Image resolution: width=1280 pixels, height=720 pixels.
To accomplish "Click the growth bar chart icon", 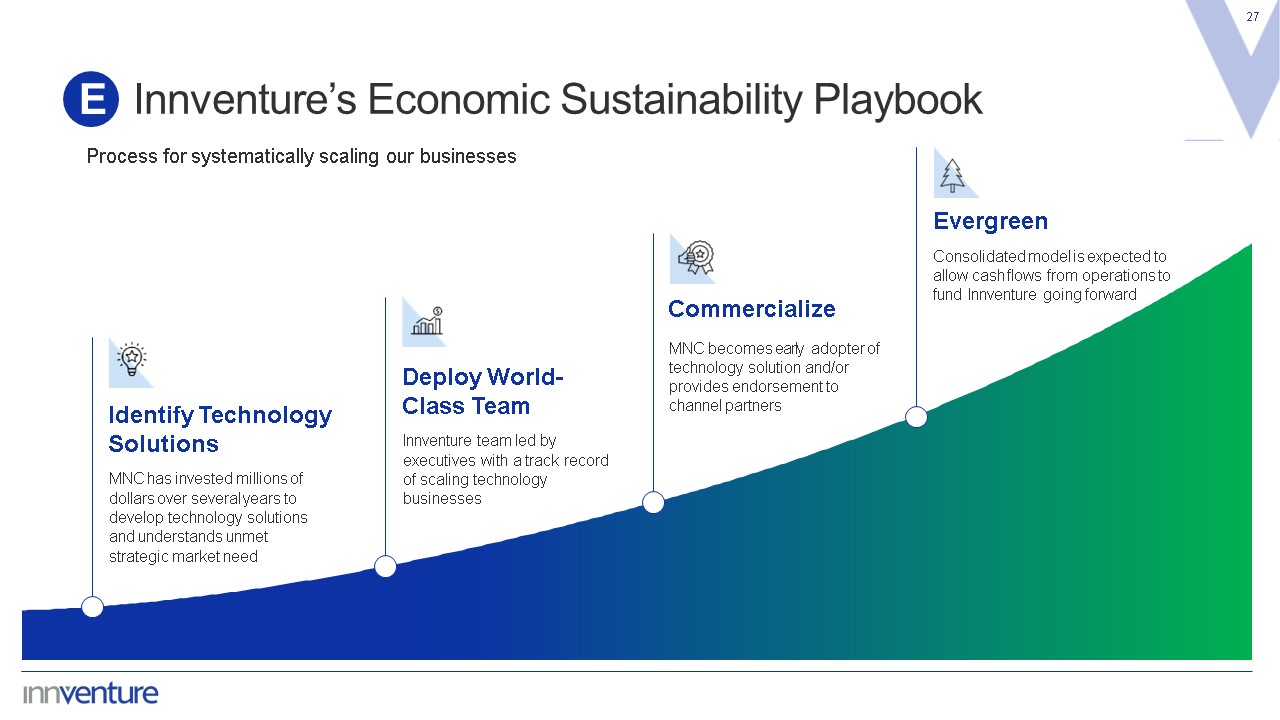I will [425, 321].
